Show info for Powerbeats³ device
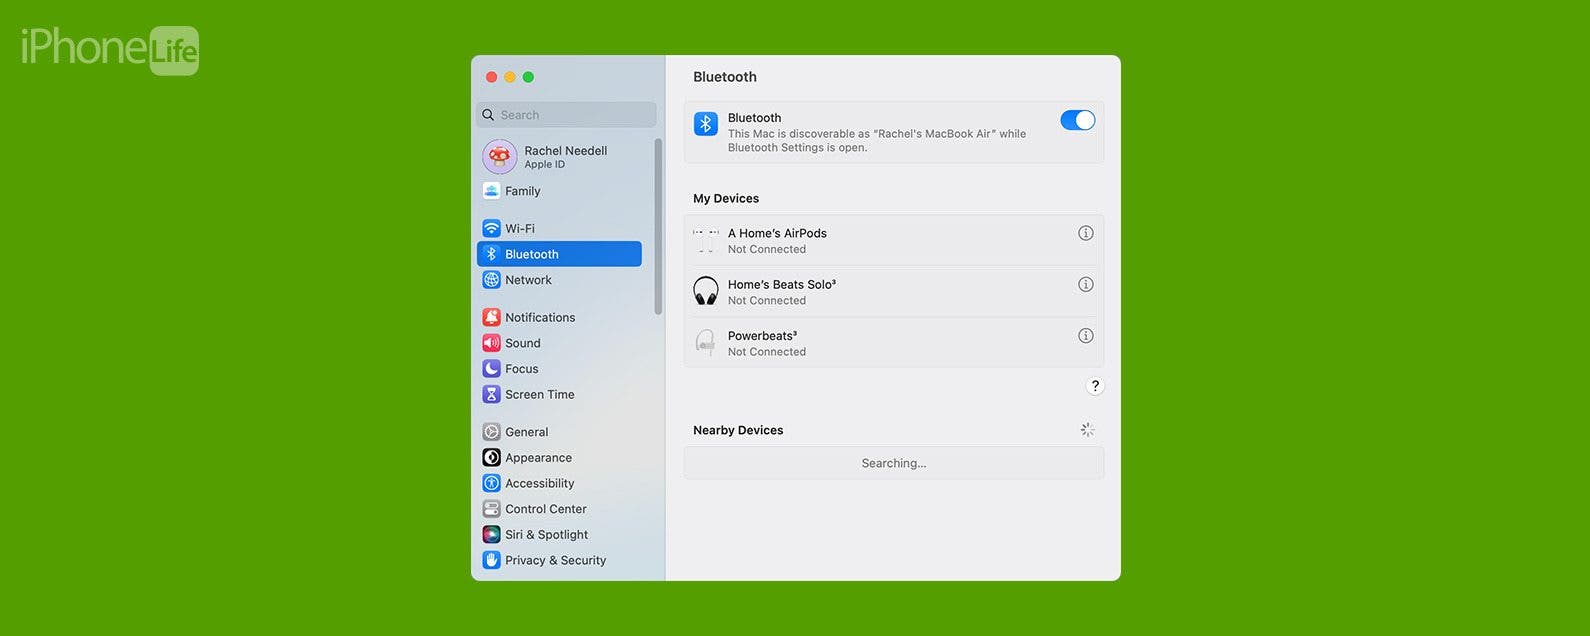This screenshot has width=1590, height=636. click(1085, 336)
